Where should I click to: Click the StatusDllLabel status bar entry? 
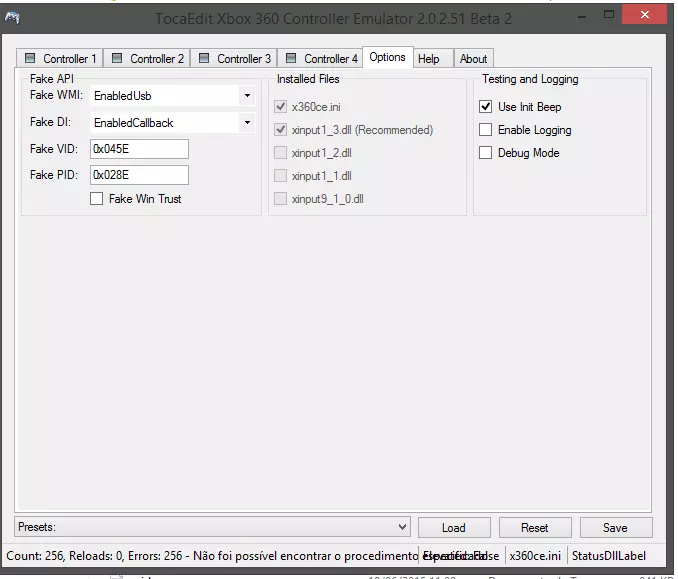pyautogui.click(x=609, y=556)
